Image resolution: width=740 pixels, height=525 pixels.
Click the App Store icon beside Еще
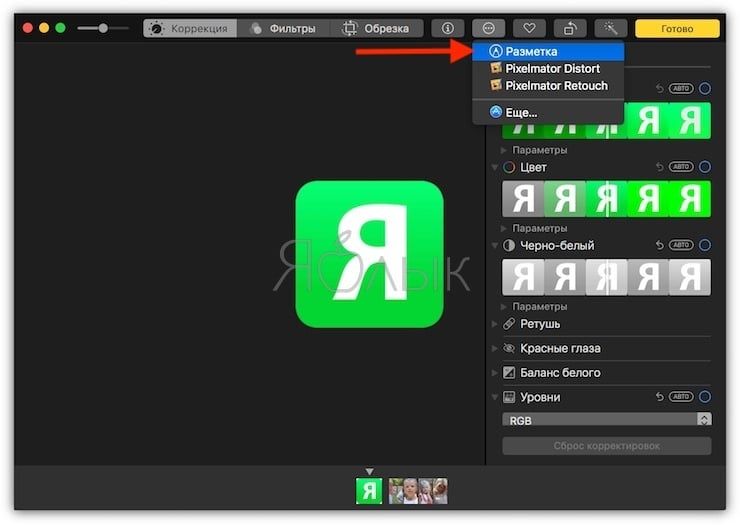click(x=496, y=112)
